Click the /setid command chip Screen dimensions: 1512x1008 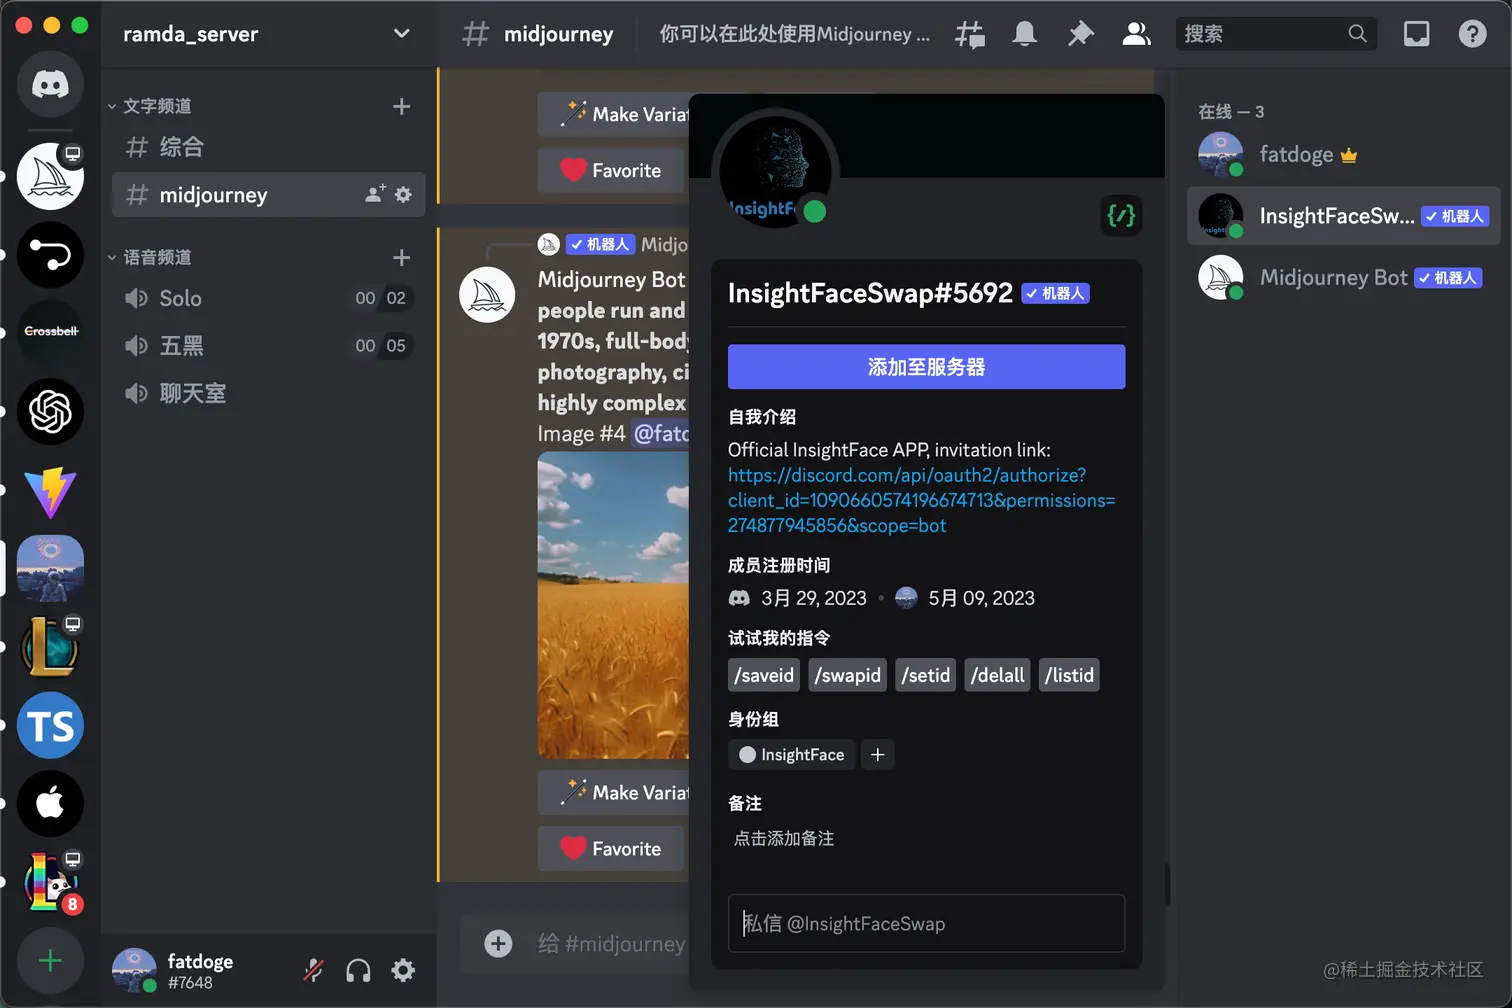click(x=926, y=675)
